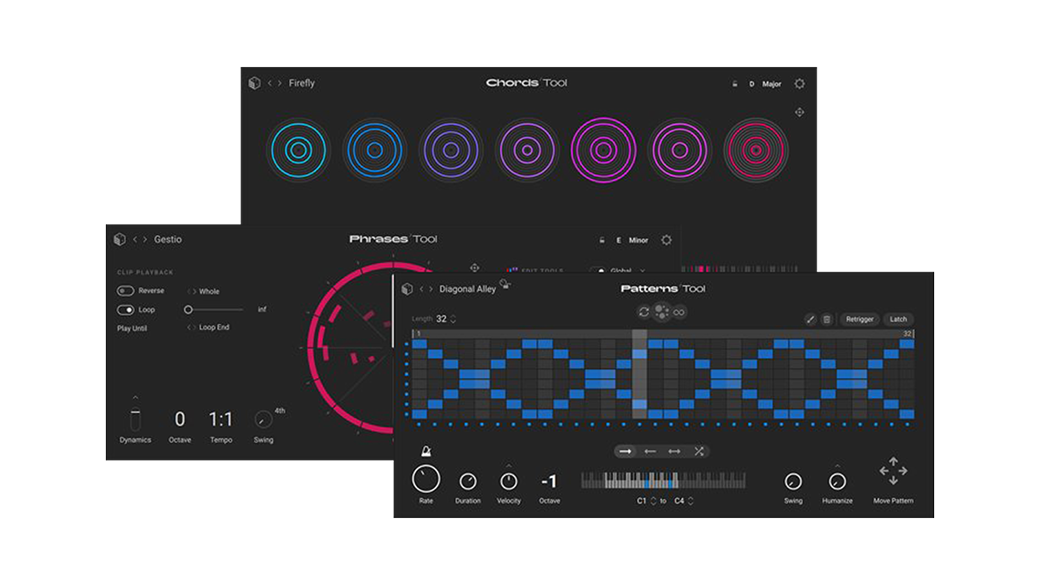This screenshot has height=585, width=1040.
Task: Click the Patterns Tool Octave value -1
Action: (x=549, y=482)
